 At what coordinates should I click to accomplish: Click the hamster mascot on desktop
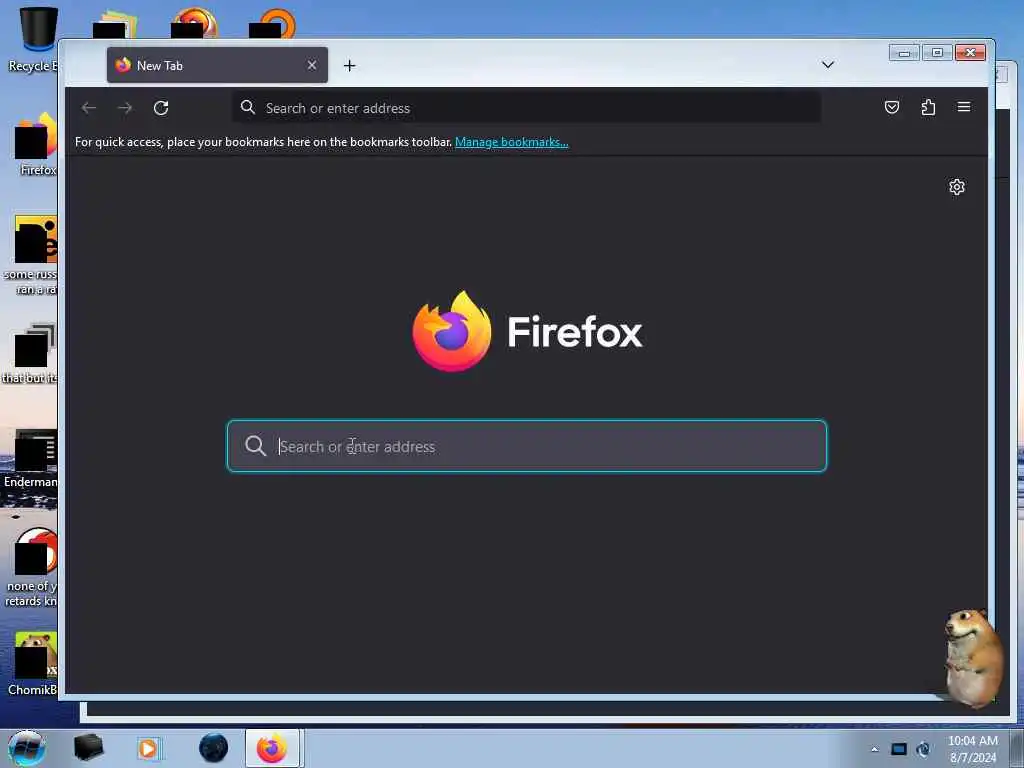click(974, 658)
